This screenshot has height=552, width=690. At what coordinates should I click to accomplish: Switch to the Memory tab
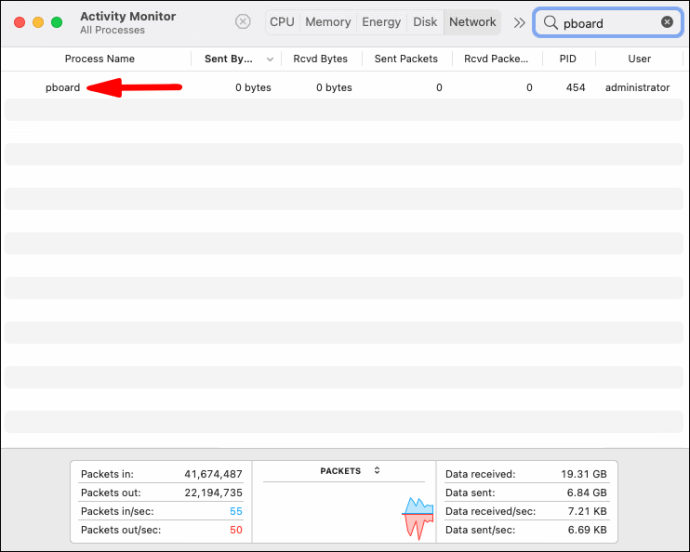328,22
